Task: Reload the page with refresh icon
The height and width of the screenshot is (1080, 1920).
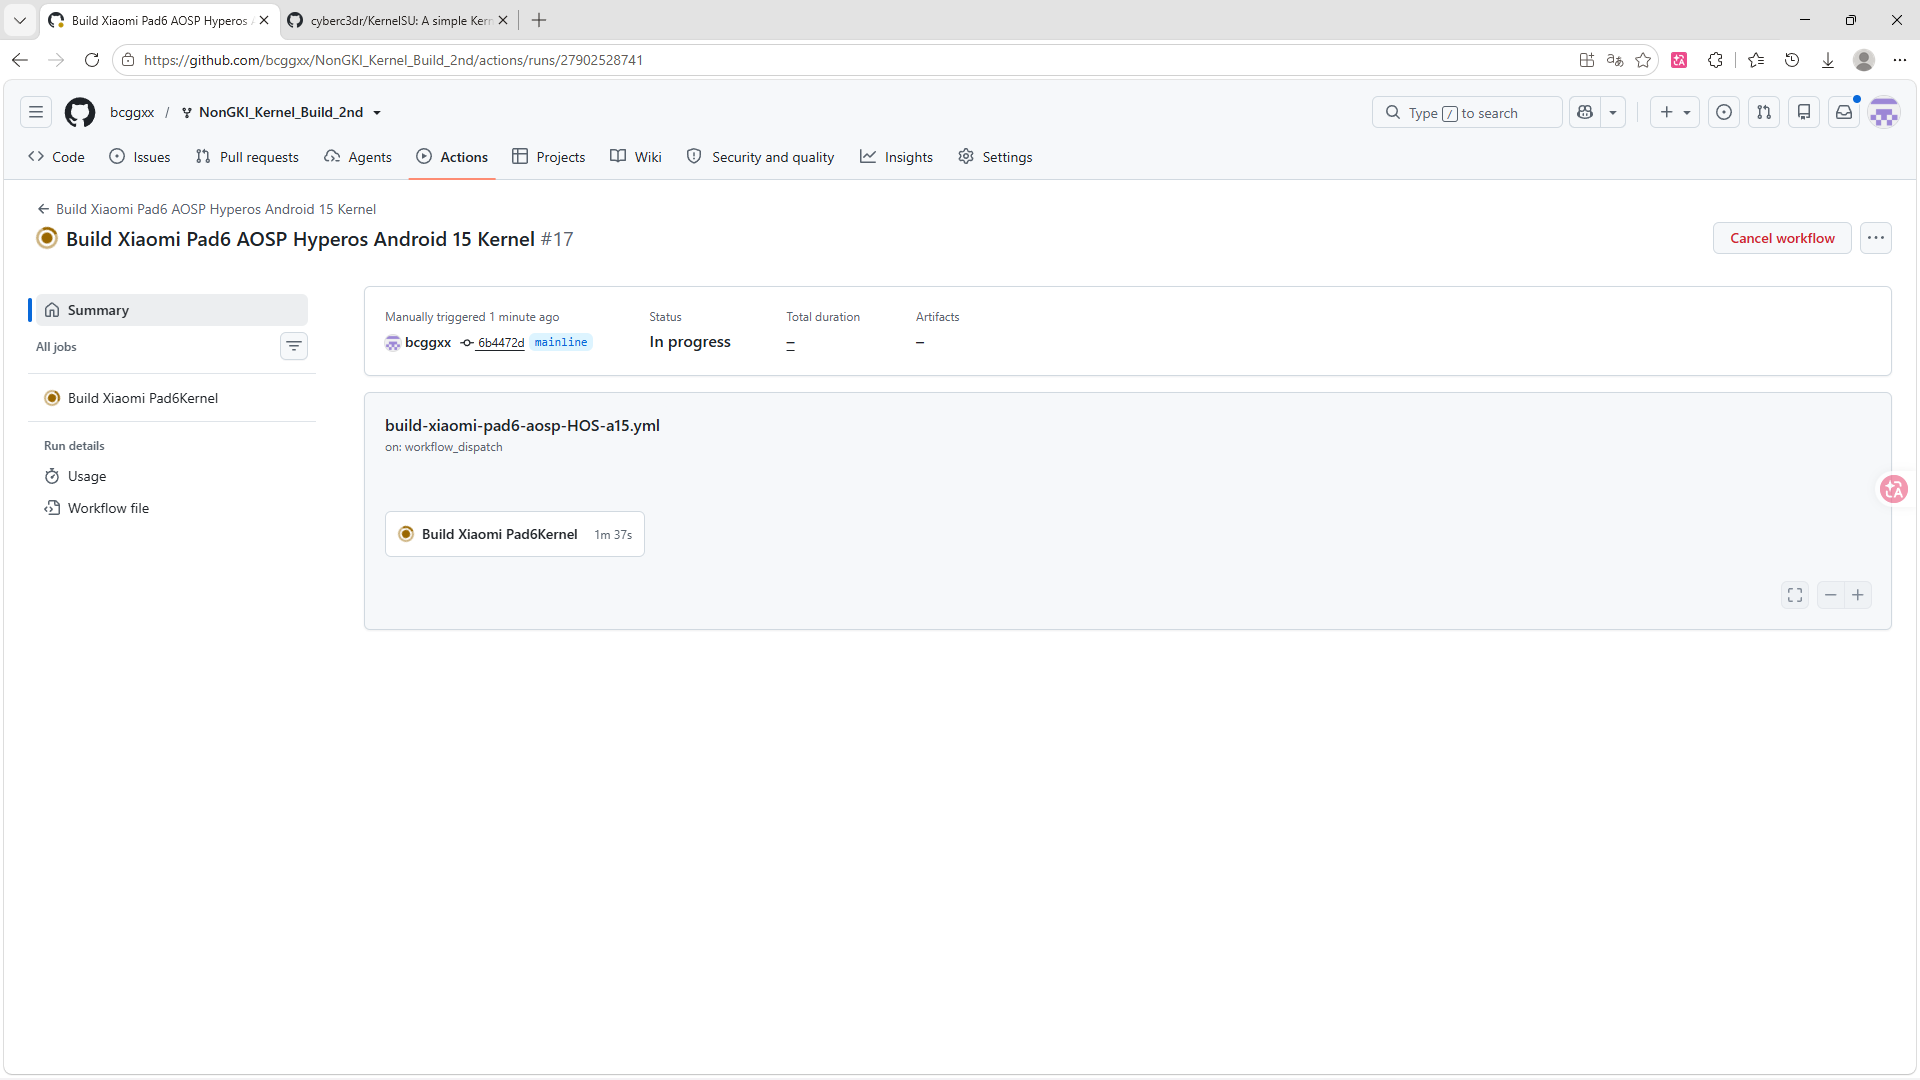Action: coord(92,60)
